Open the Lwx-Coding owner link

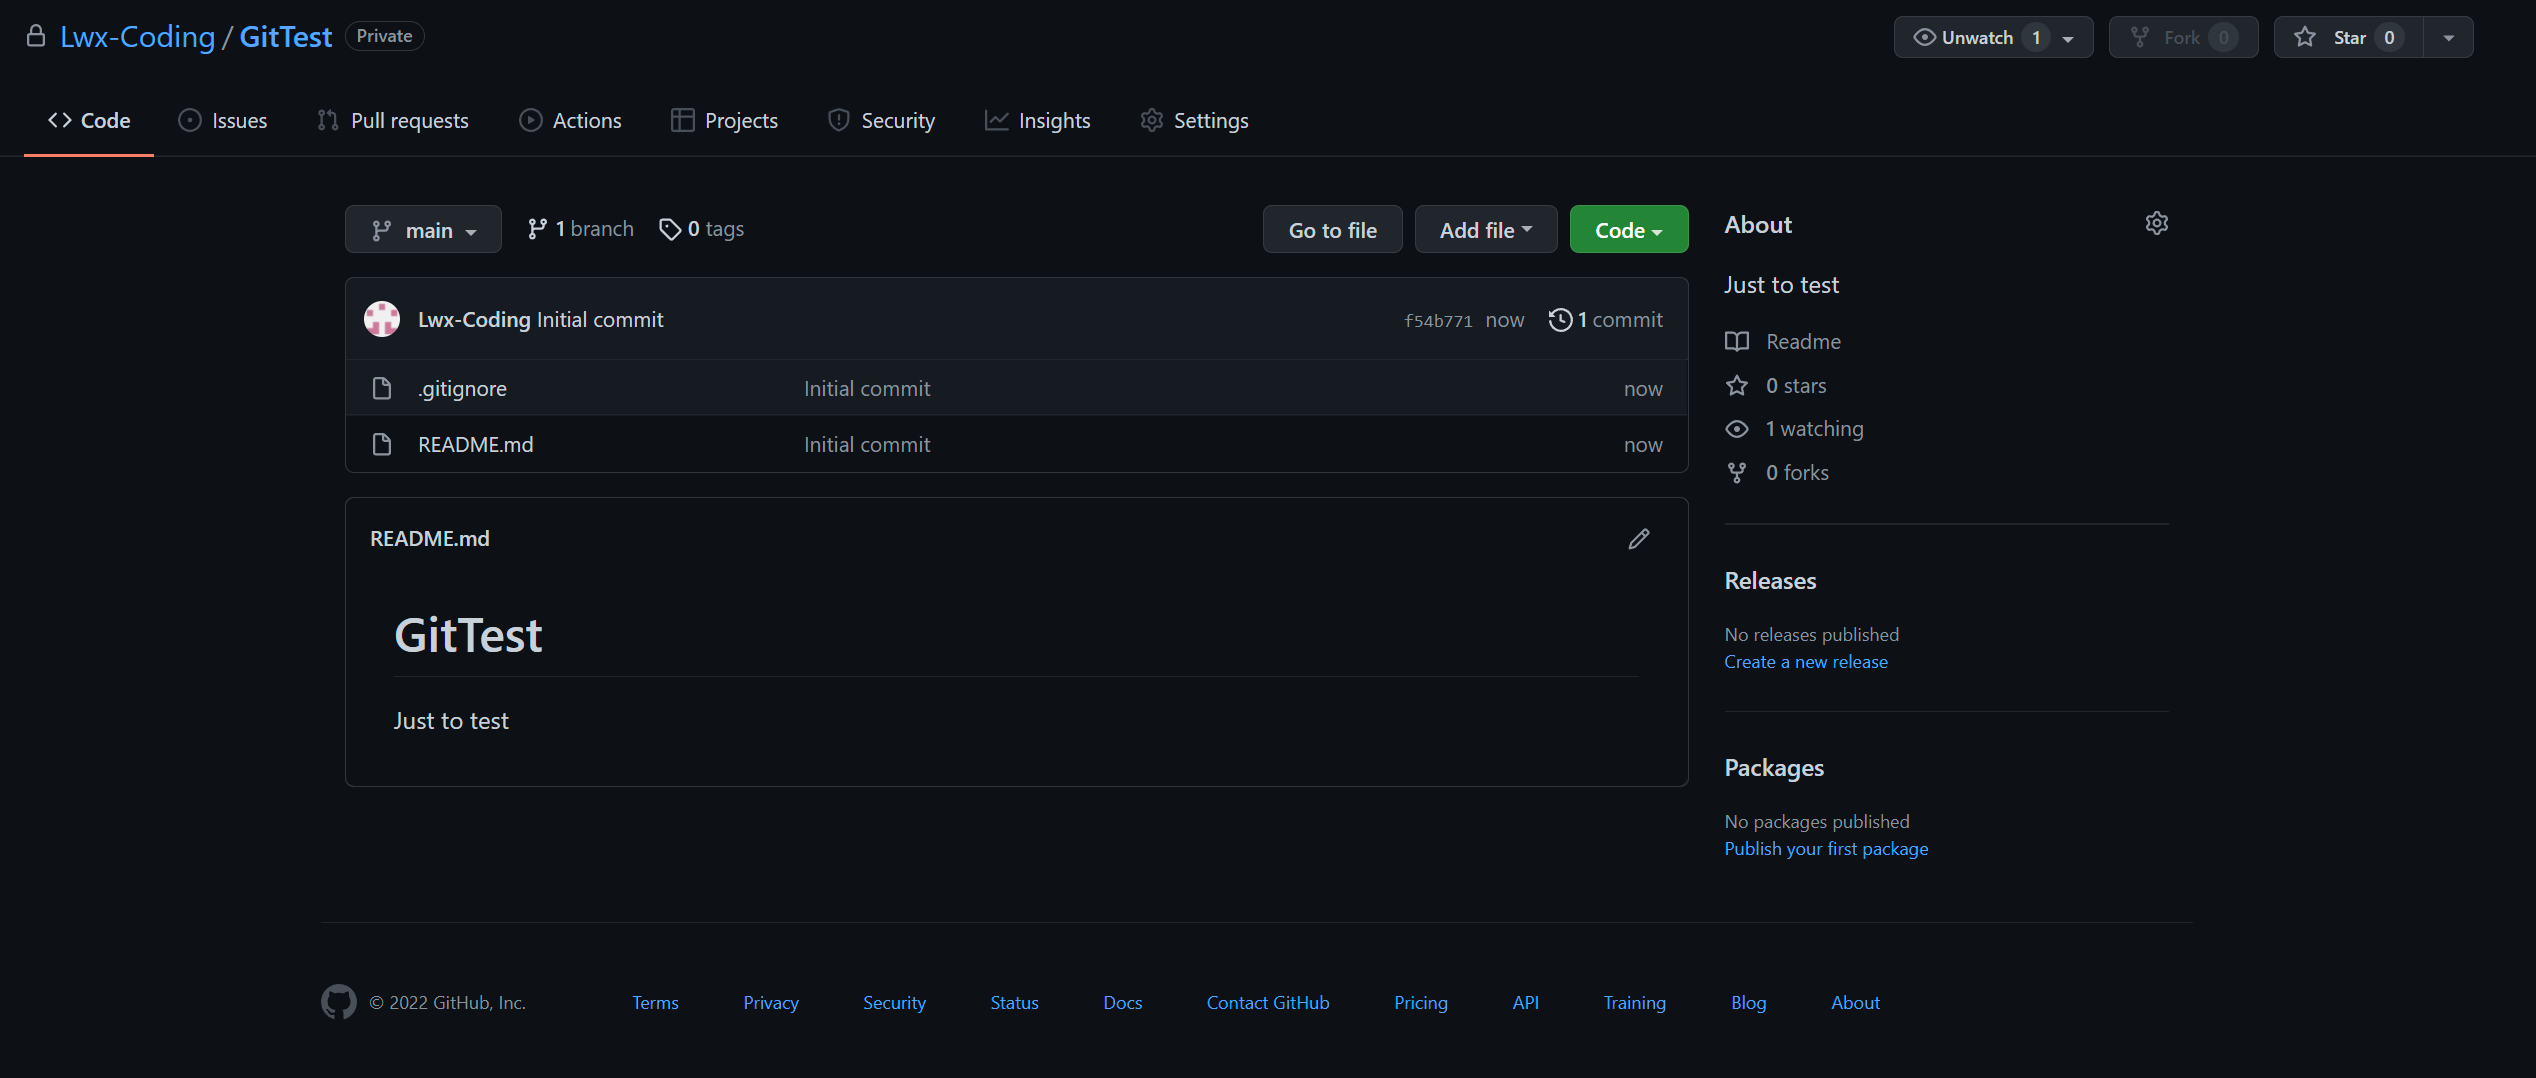(137, 37)
